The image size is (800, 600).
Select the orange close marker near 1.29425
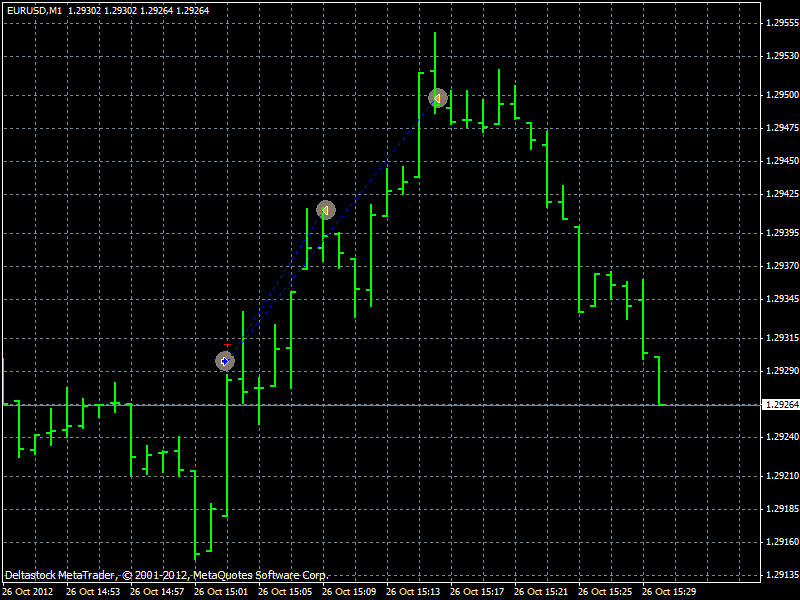[326, 210]
